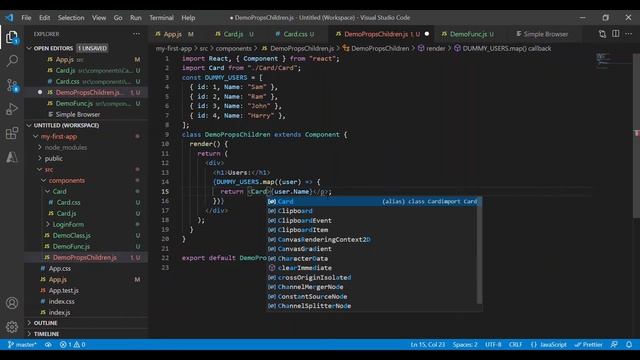Click the Spaces: 2 indentation status
640x360 pixels.
click(x=465, y=344)
